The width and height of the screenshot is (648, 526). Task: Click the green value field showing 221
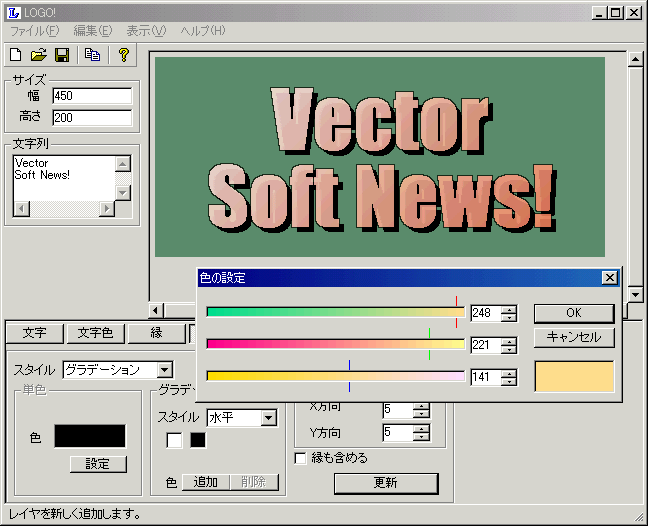486,345
